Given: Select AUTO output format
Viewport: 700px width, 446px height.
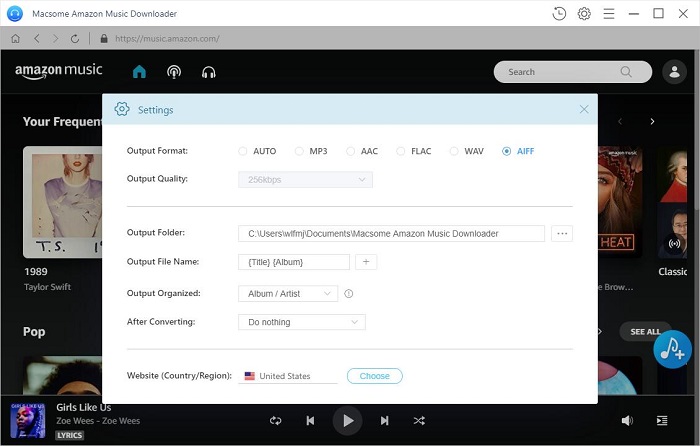Looking at the screenshot, I should tap(257, 151).
